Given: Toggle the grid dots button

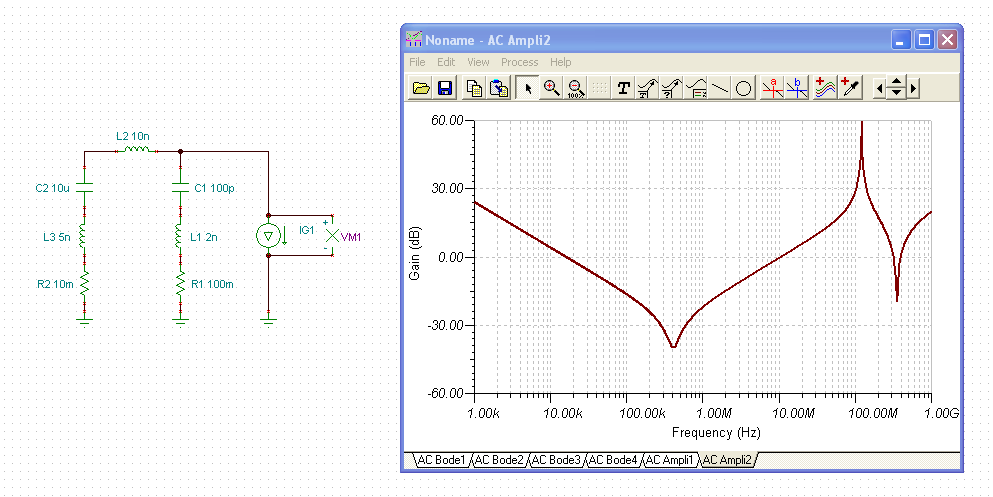Looking at the screenshot, I should (x=598, y=88).
